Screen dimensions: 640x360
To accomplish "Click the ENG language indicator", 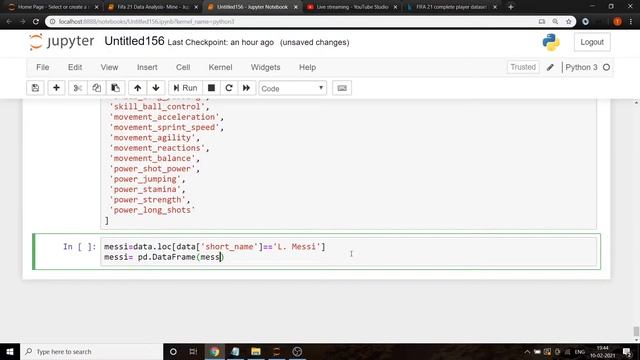I will point(580,351).
